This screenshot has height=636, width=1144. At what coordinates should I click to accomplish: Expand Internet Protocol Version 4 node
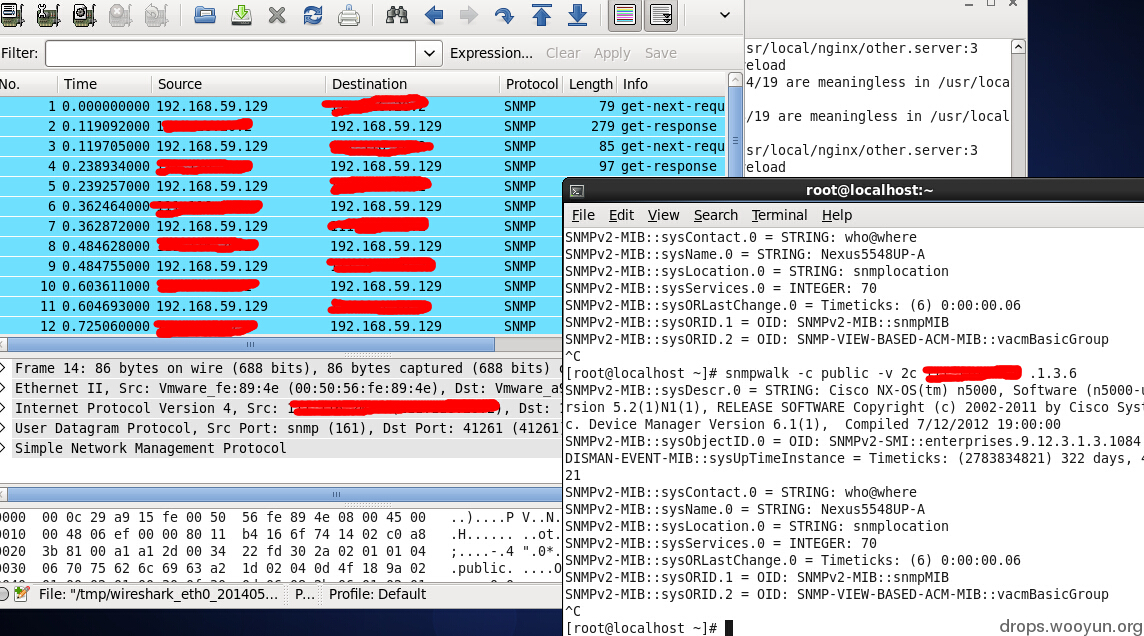click(4, 408)
